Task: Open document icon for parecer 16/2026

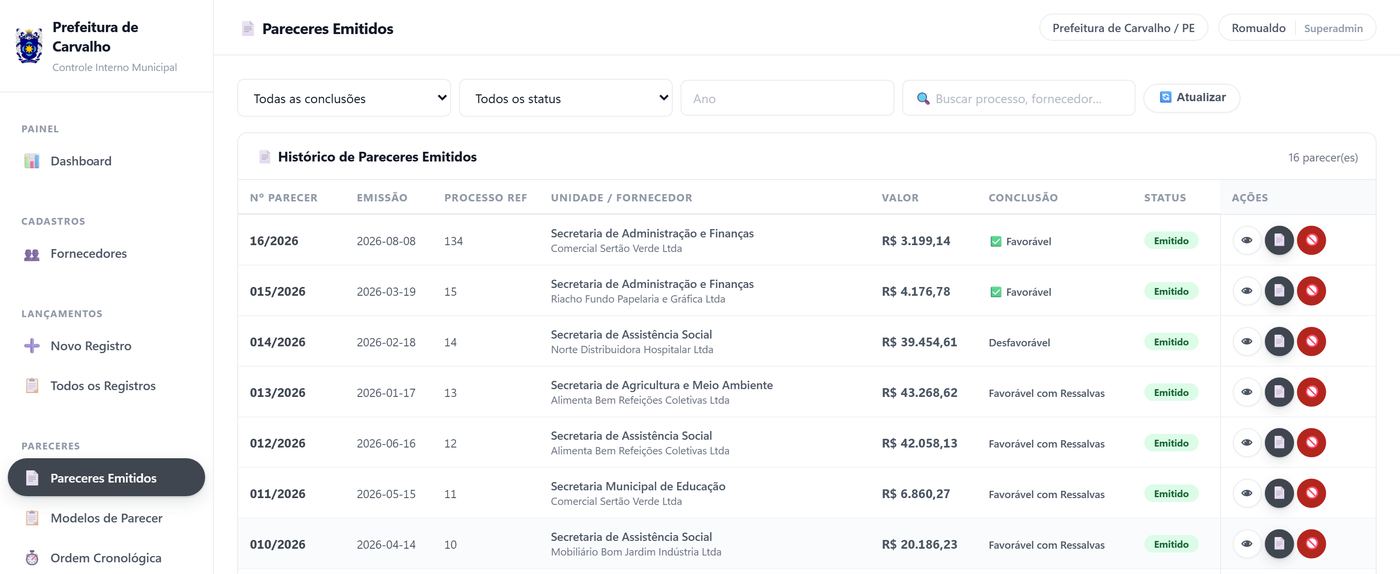Action: pyautogui.click(x=1279, y=240)
